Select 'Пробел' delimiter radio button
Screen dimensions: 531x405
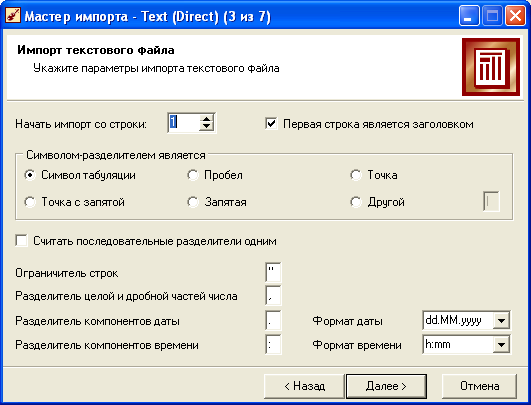click(x=192, y=175)
